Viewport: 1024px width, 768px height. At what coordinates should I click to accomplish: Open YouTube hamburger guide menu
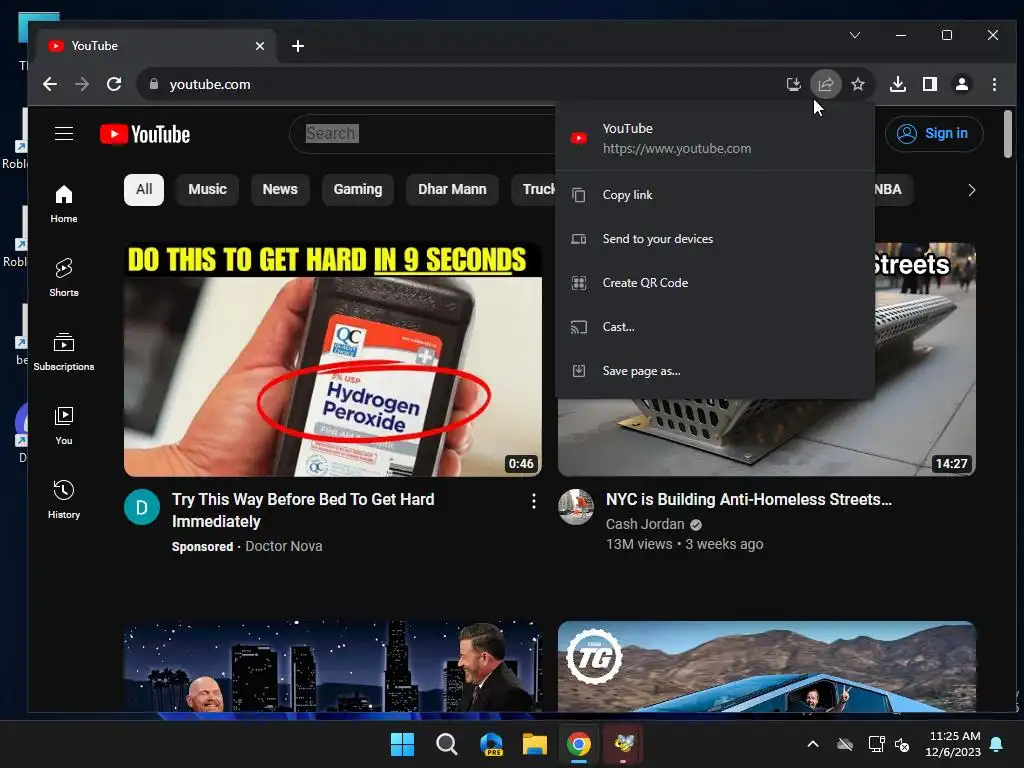coord(63,133)
